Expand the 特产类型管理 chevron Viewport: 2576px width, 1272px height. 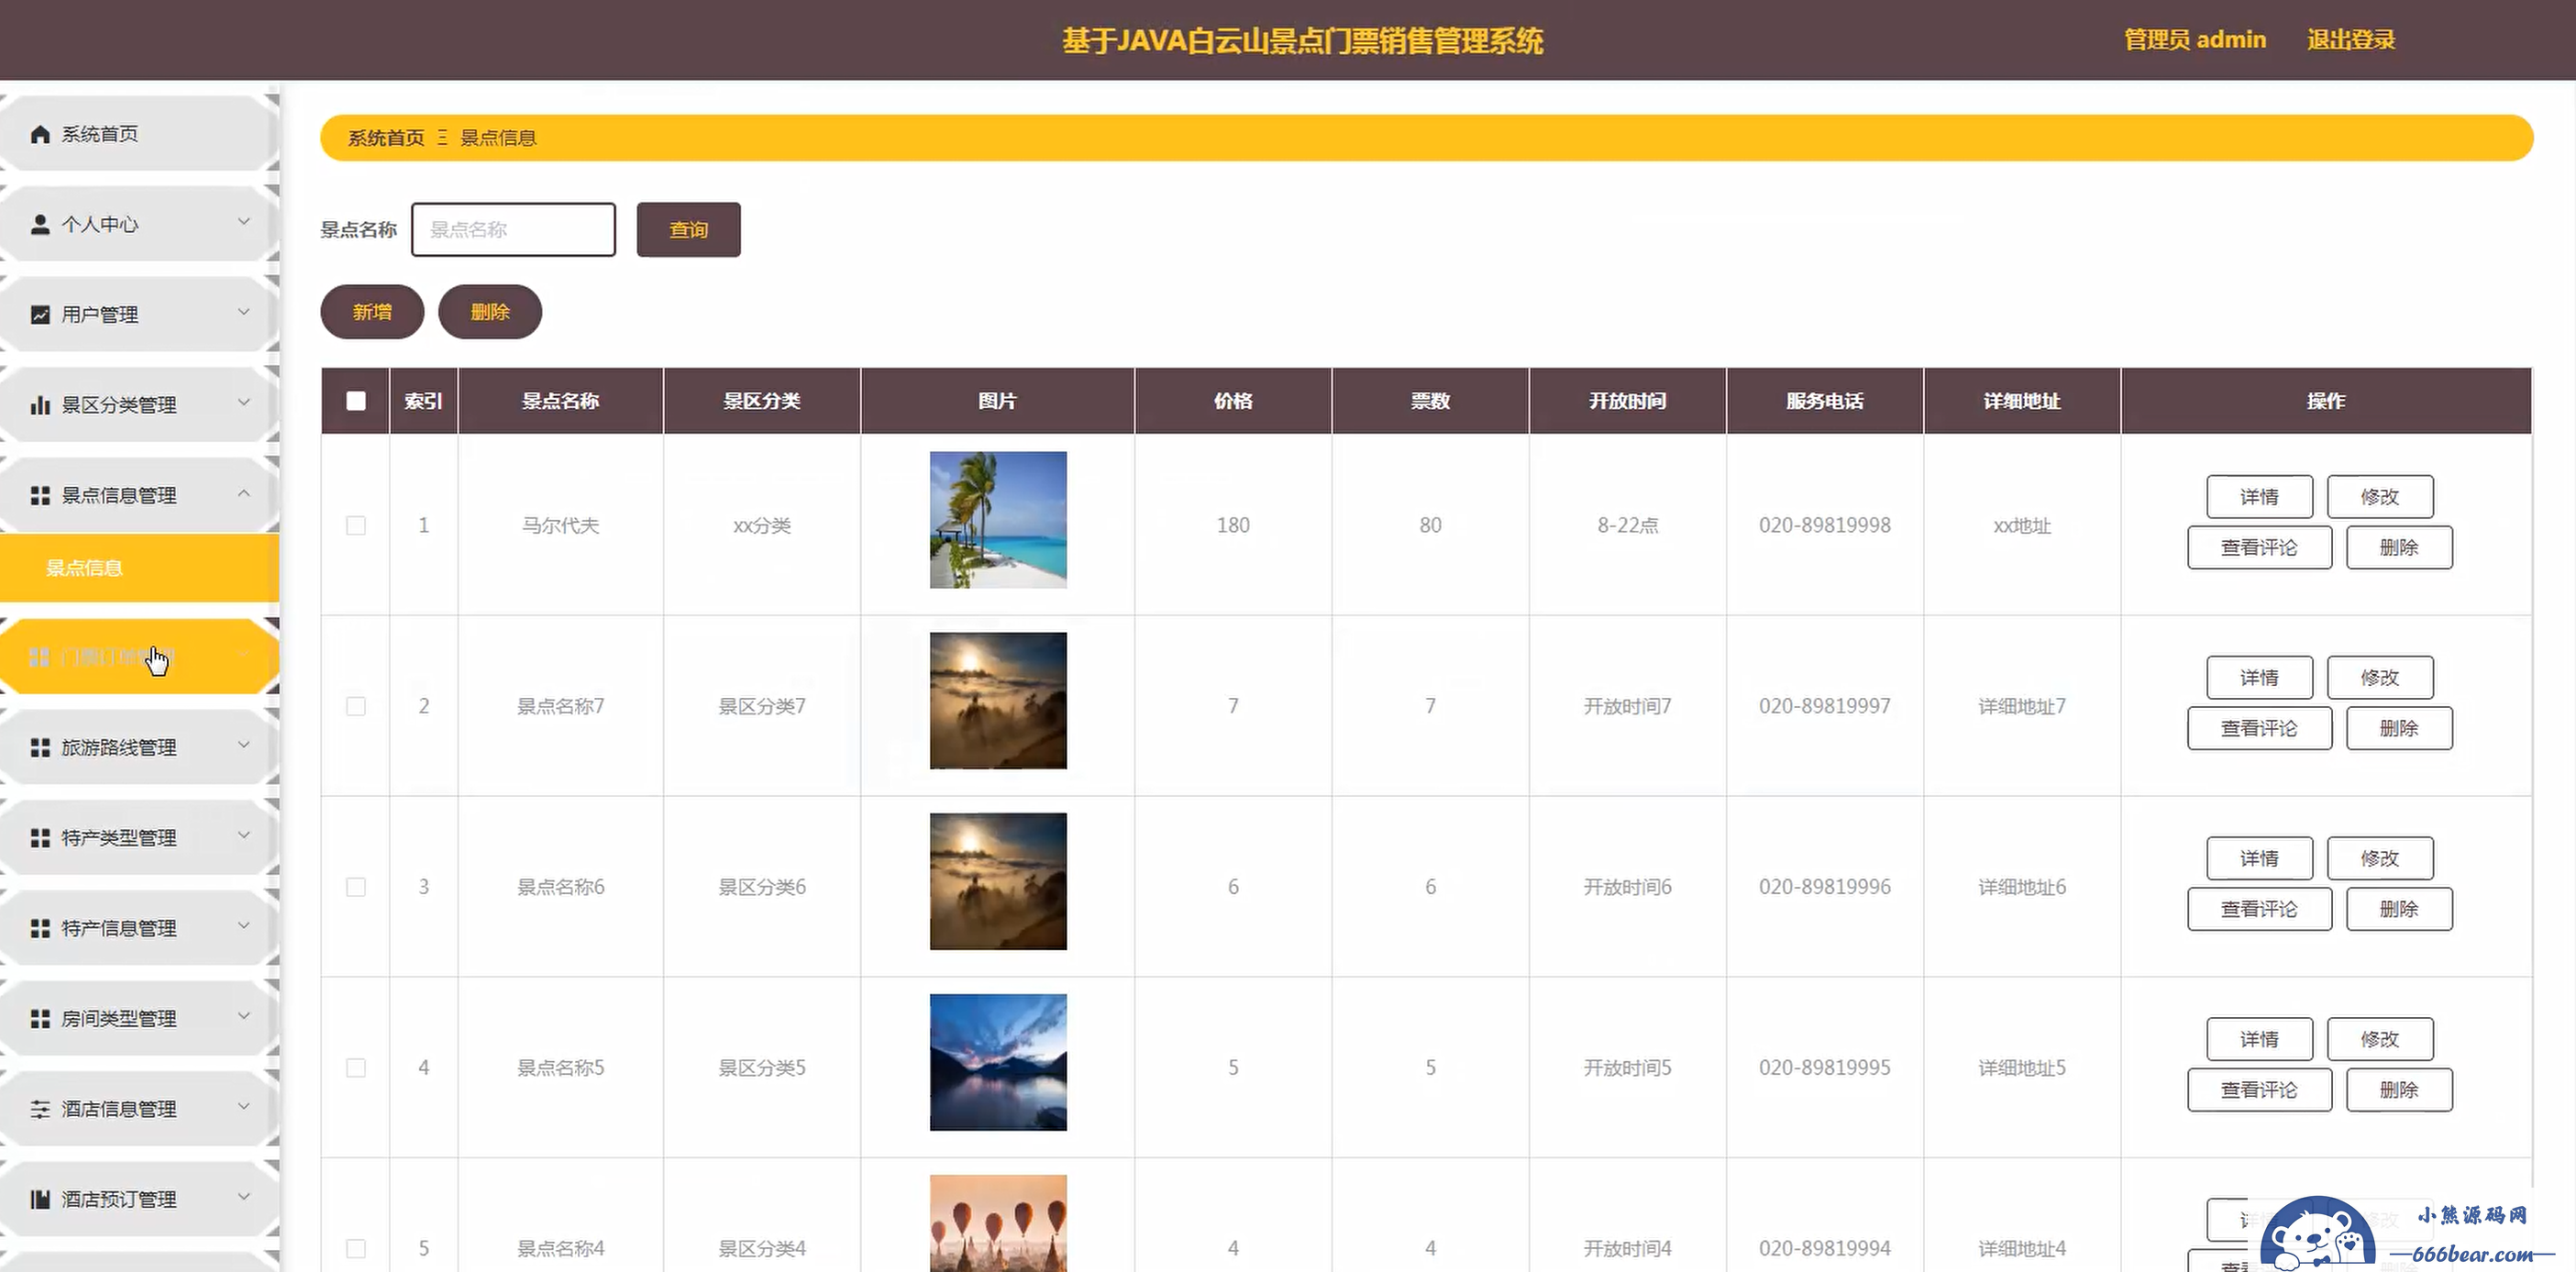pyautogui.click(x=244, y=836)
